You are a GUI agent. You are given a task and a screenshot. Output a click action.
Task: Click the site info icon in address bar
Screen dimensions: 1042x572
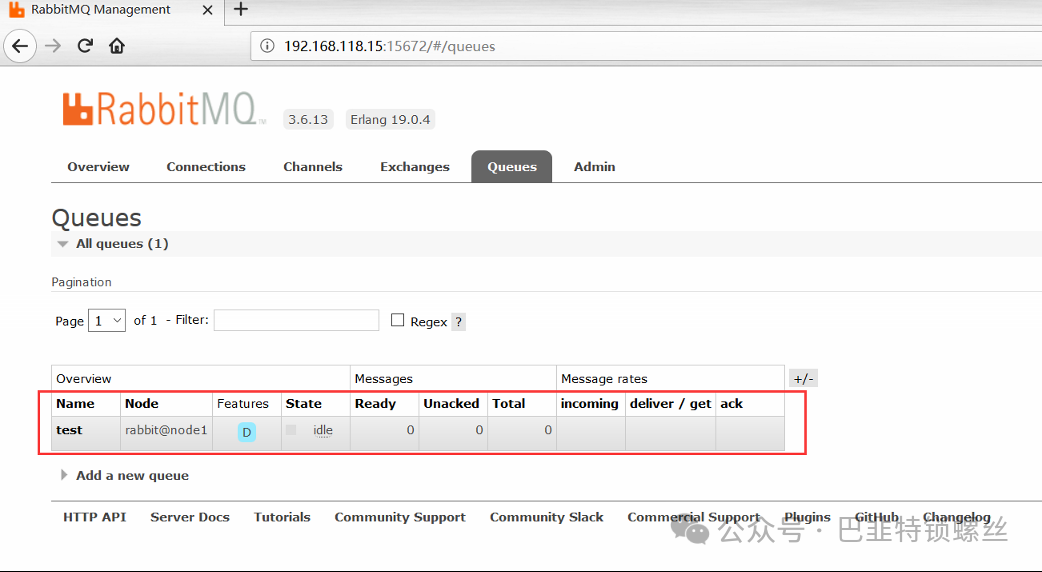[x=267, y=46]
